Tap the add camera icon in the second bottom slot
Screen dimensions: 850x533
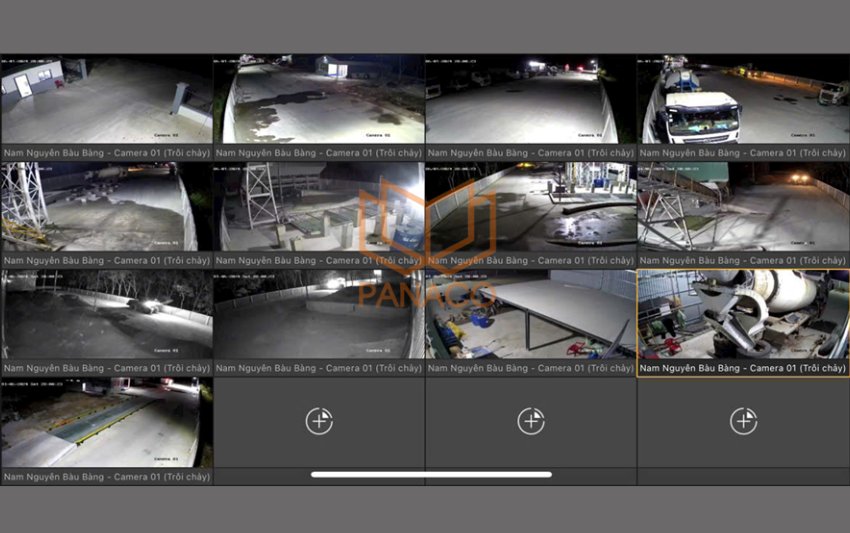click(x=319, y=421)
